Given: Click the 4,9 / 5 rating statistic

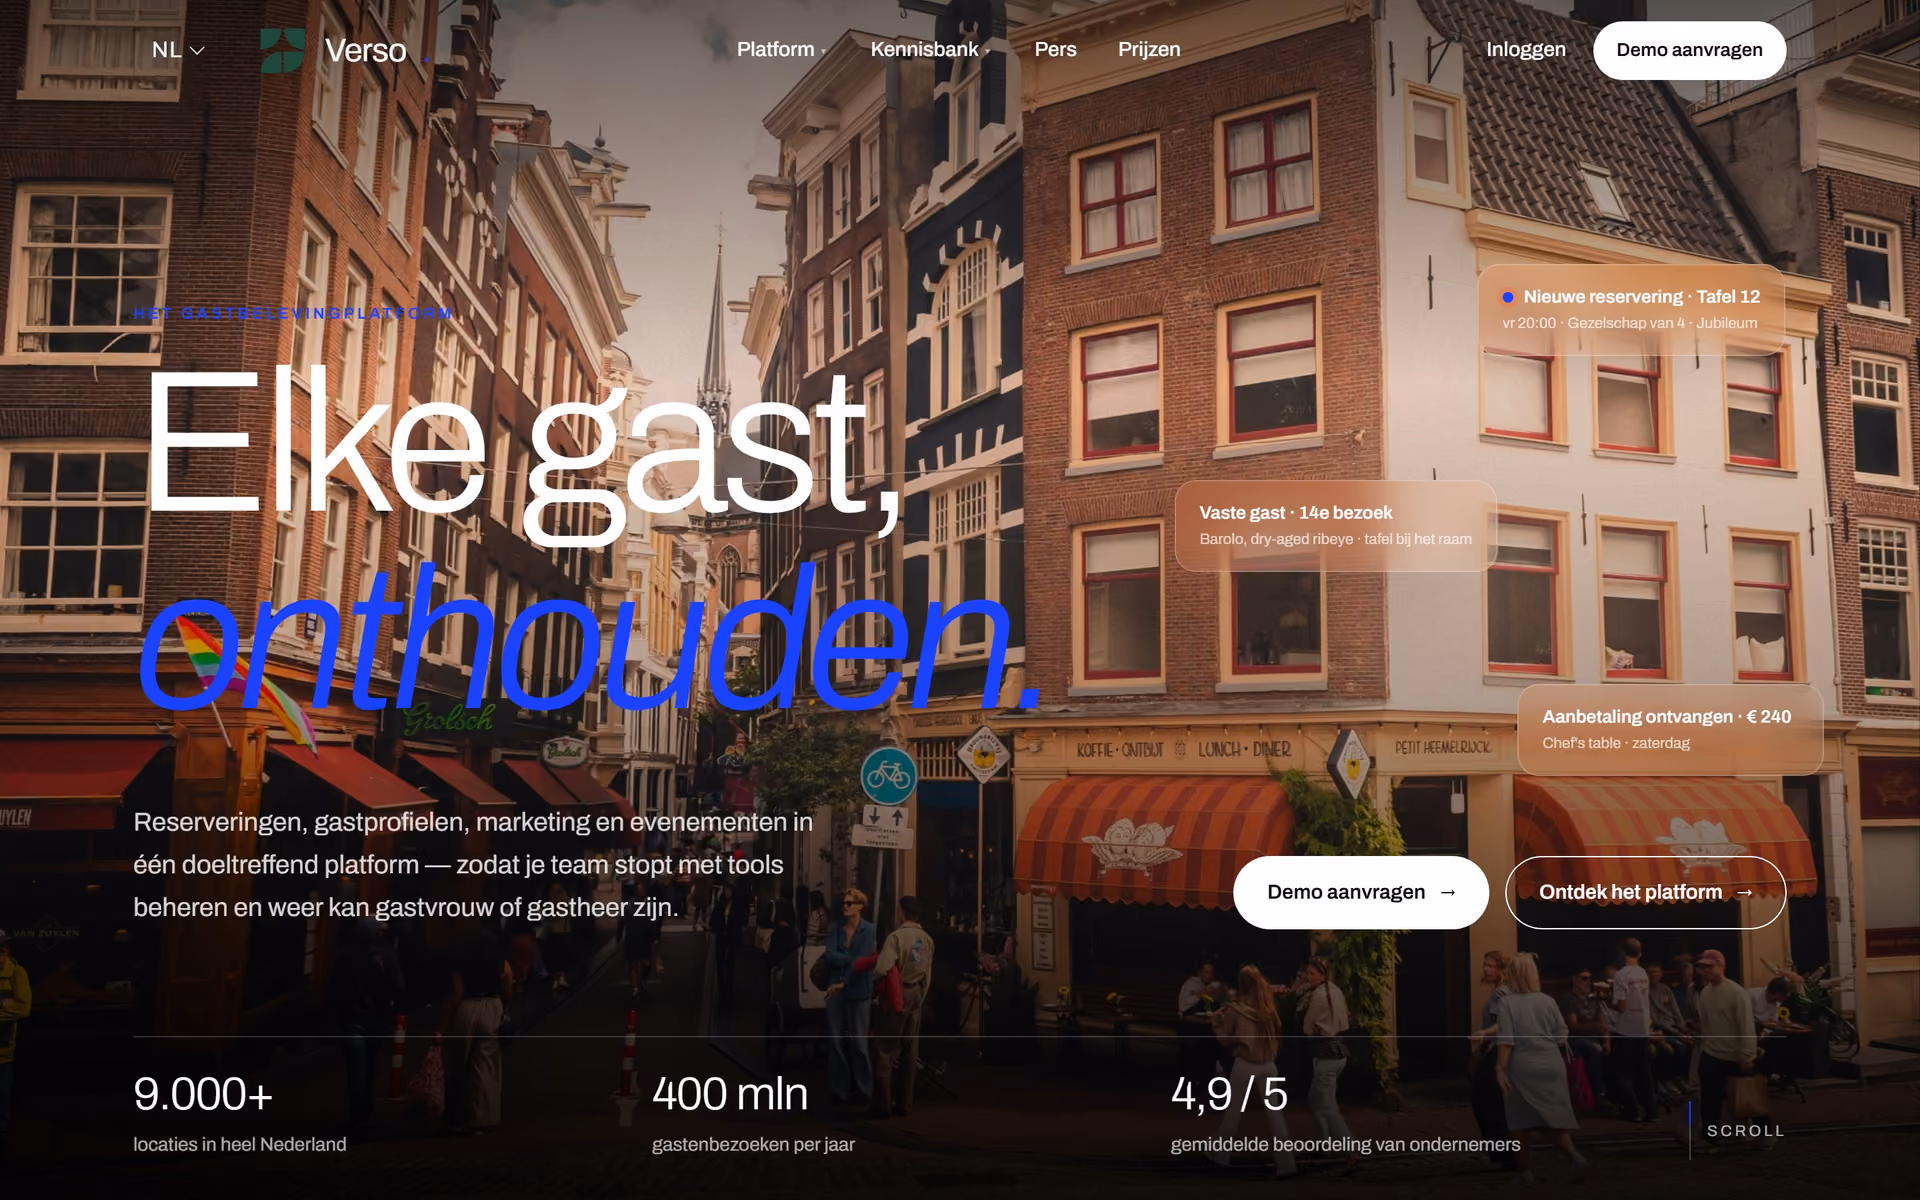Looking at the screenshot, I should coord(1229,1094).
